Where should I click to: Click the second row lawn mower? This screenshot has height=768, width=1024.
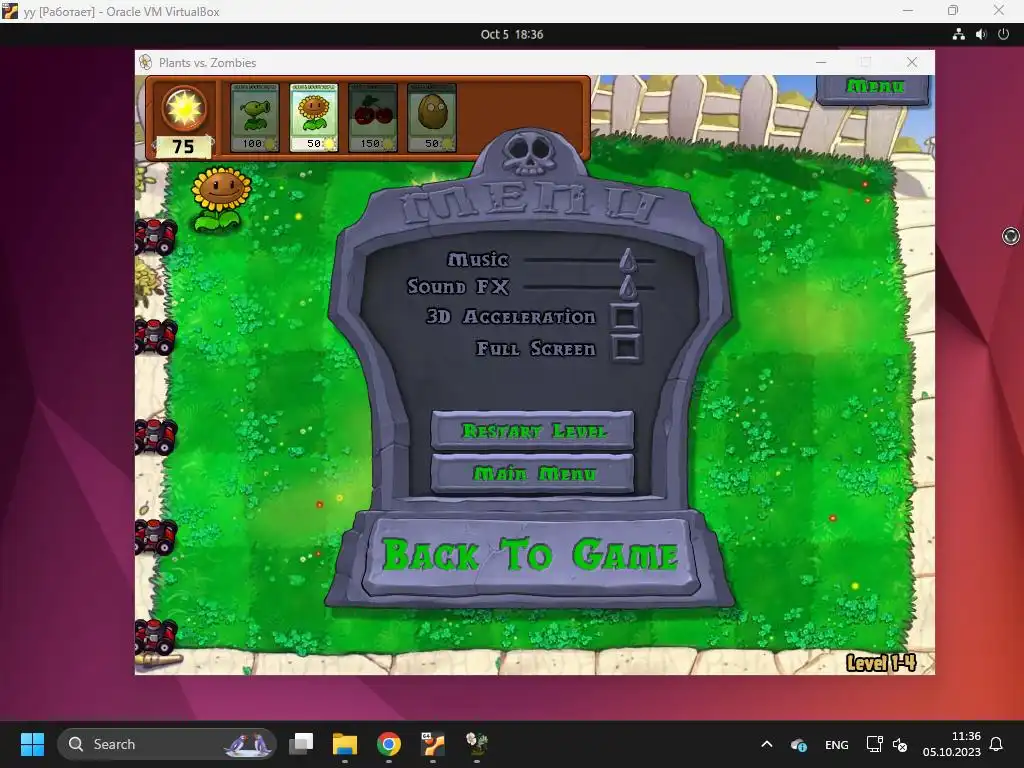click(155, 336)
